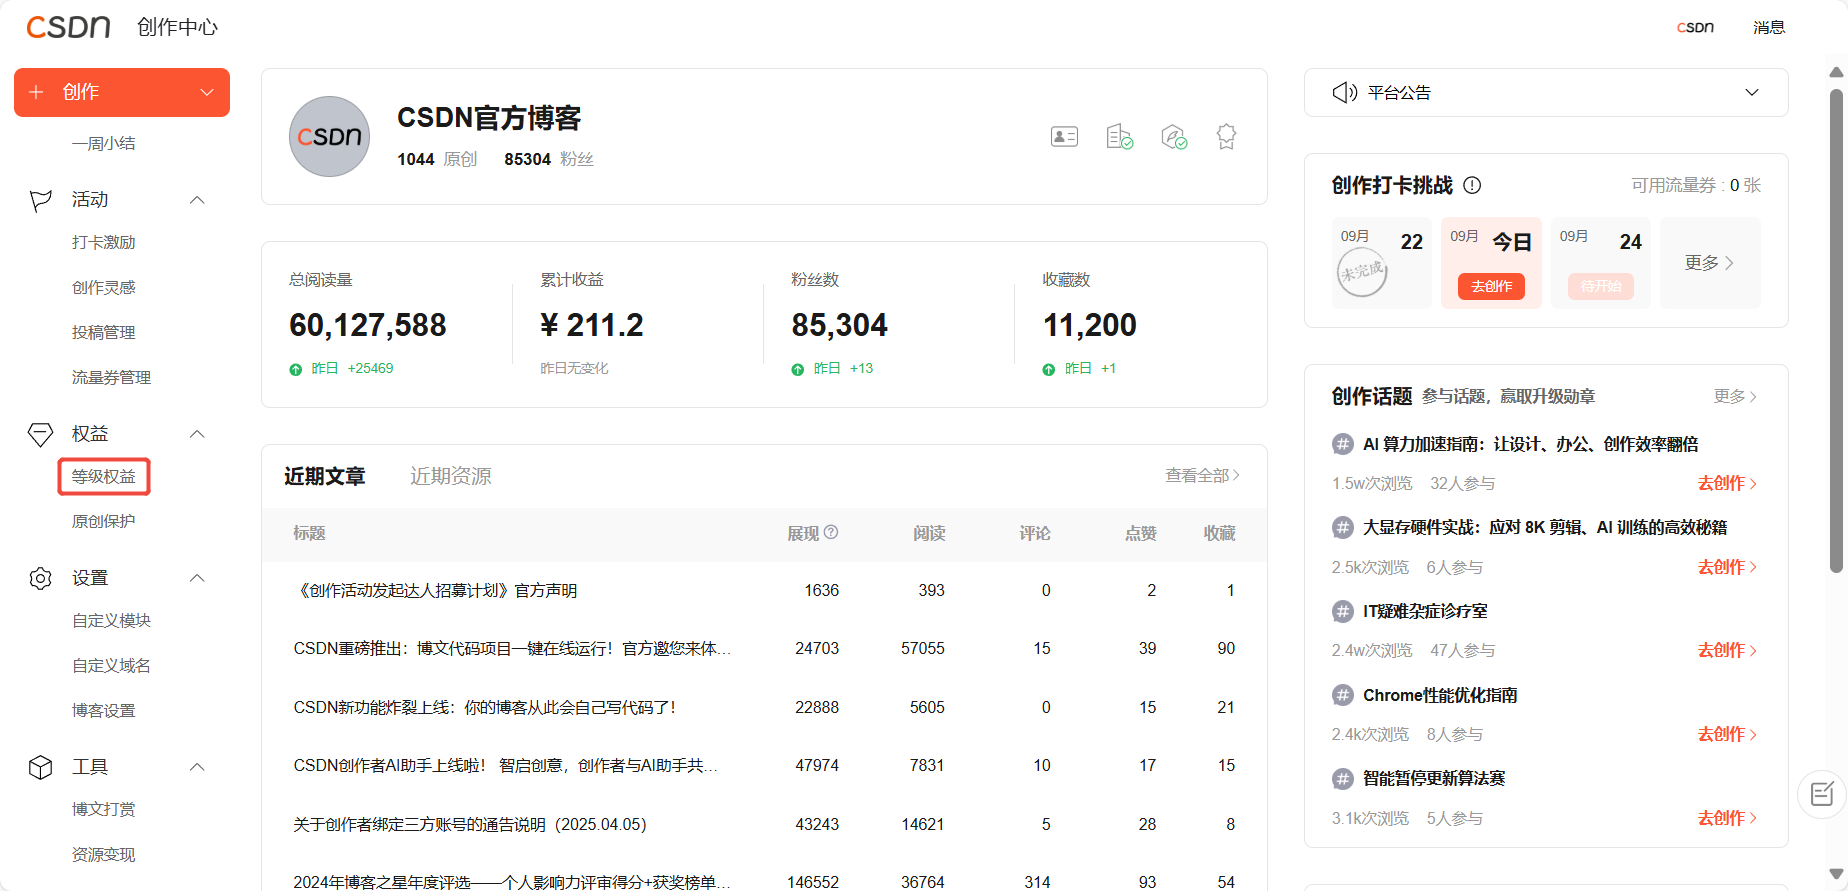Open 打卡激励 in sidebar
This screenshot has width=1848, height=891.
tap(104, 242)
